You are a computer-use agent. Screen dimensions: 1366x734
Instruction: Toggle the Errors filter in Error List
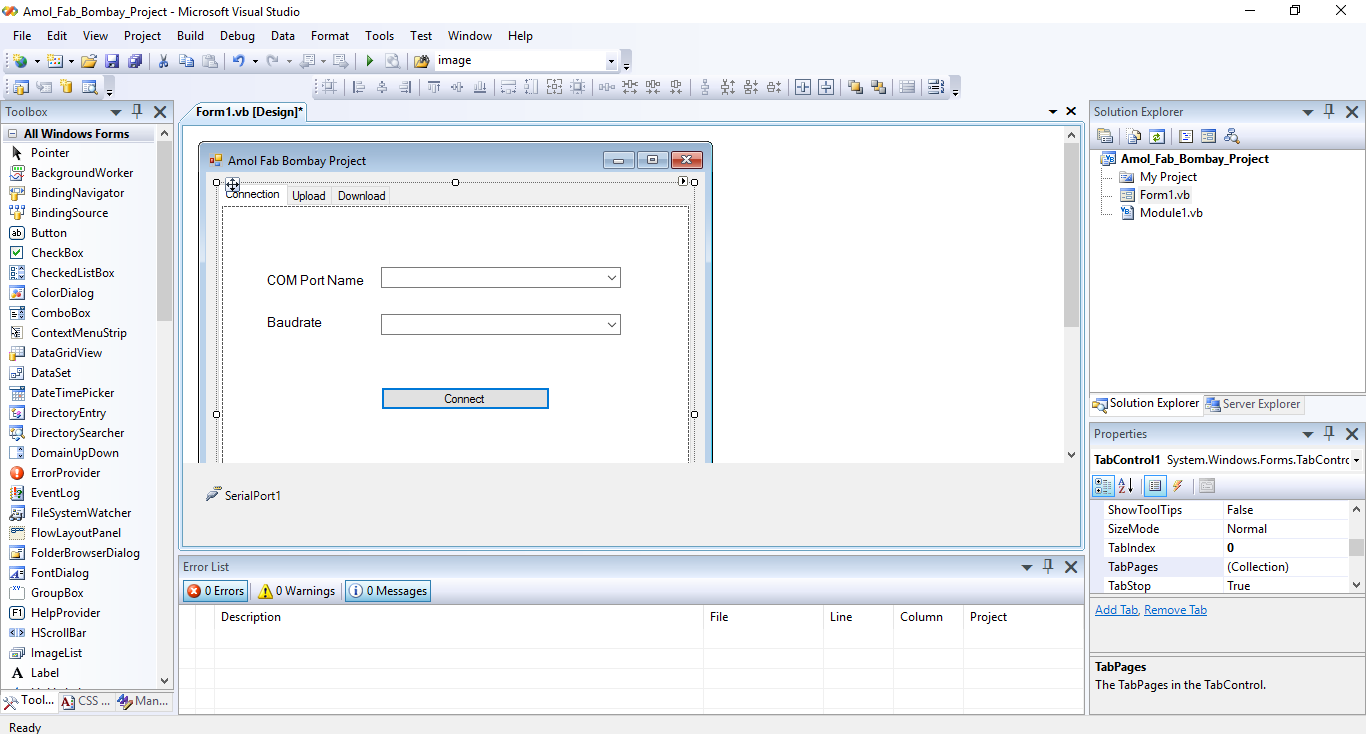click(216, 591)
